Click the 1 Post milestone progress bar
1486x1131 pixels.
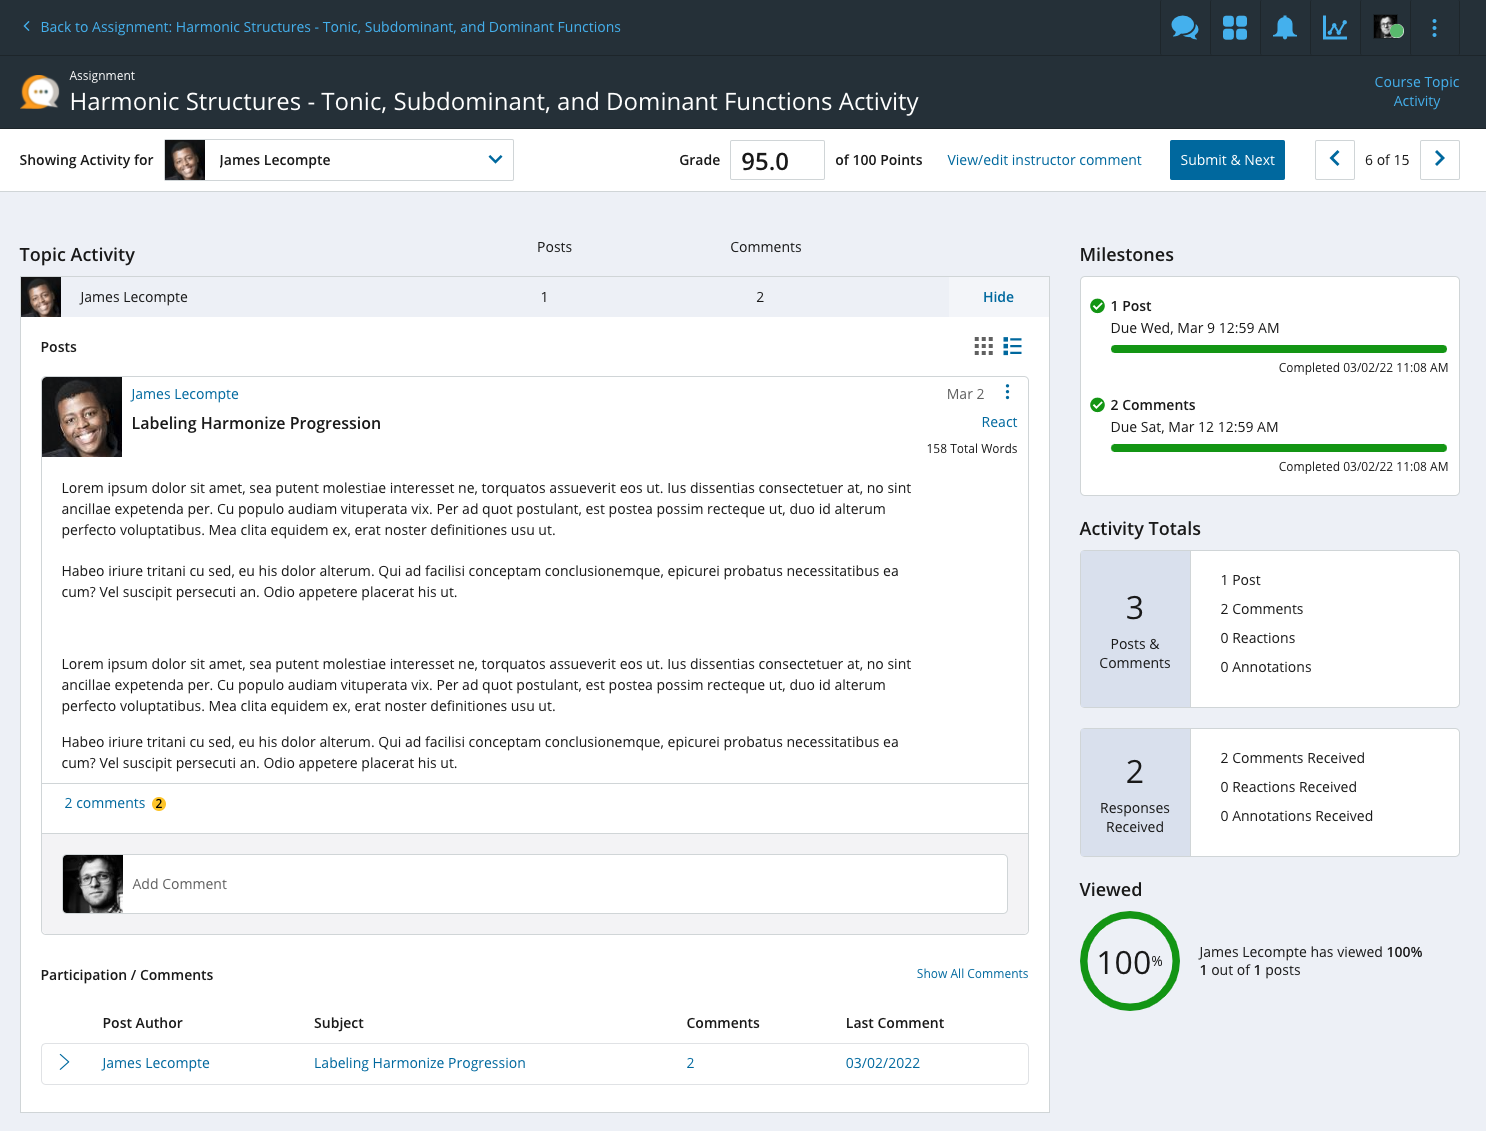click(1278, 349)
